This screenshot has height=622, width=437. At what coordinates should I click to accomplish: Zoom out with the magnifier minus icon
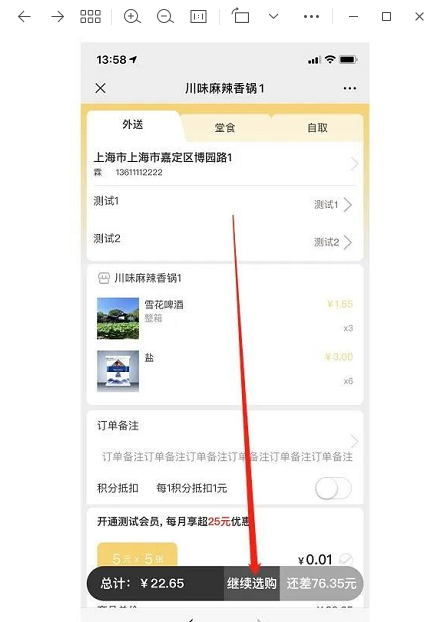point(165,16)
